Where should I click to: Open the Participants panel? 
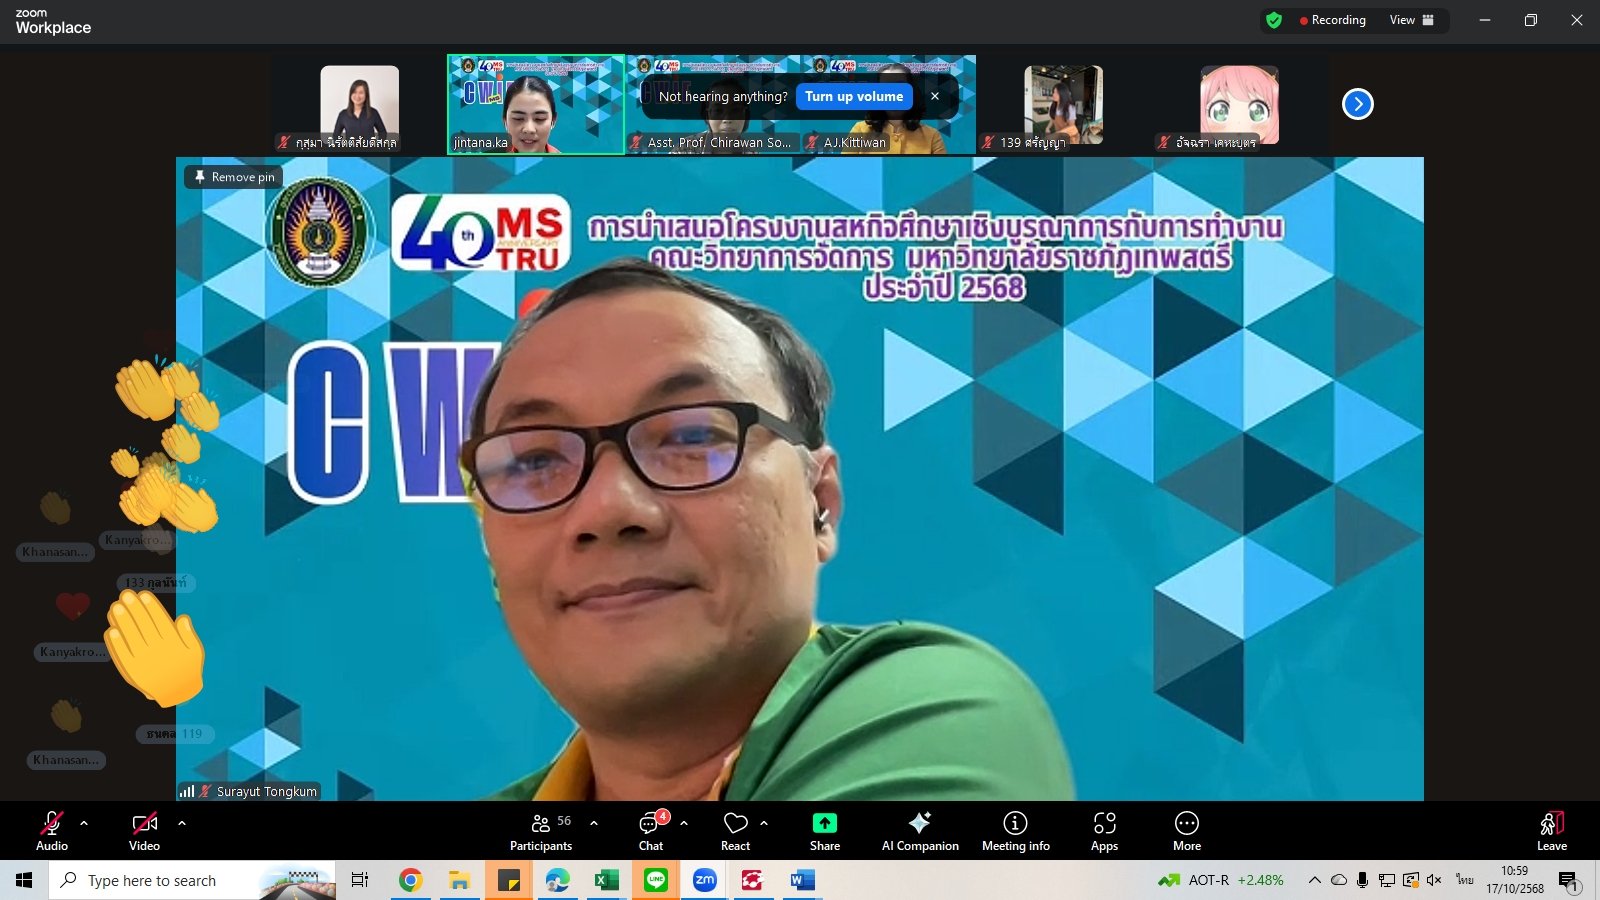pyautogui.click(x=541, y=831)
